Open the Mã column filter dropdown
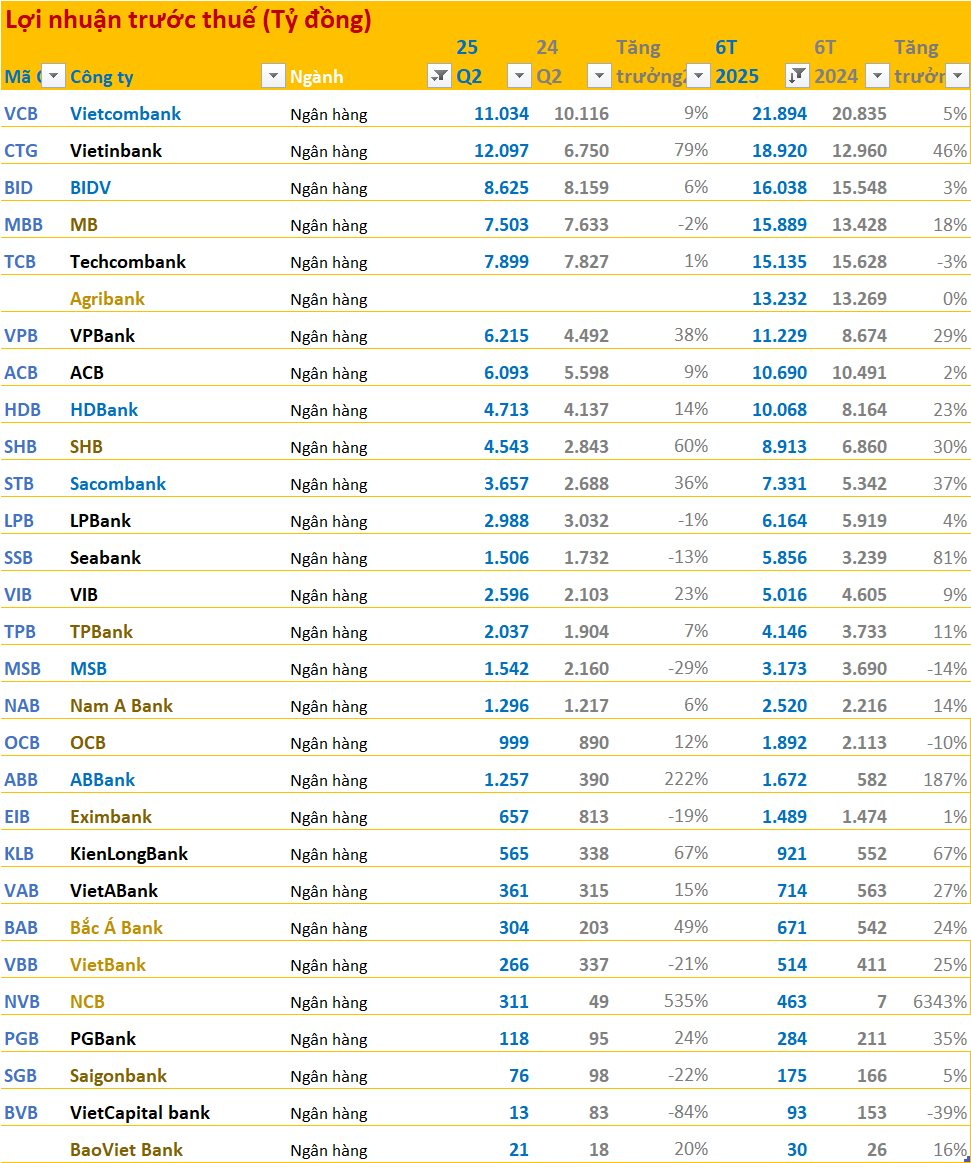Viewport: 971px width, 1163px height. [x=54, y=76]
